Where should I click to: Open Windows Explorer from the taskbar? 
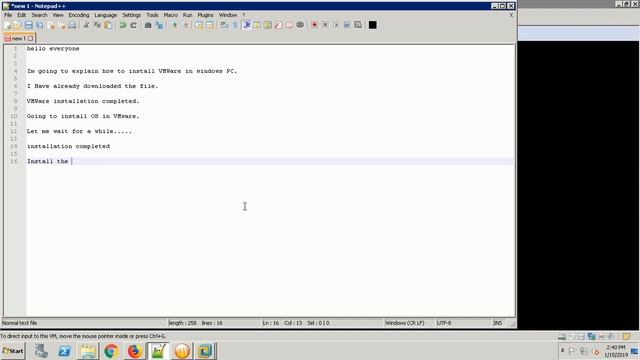(88, 351)
